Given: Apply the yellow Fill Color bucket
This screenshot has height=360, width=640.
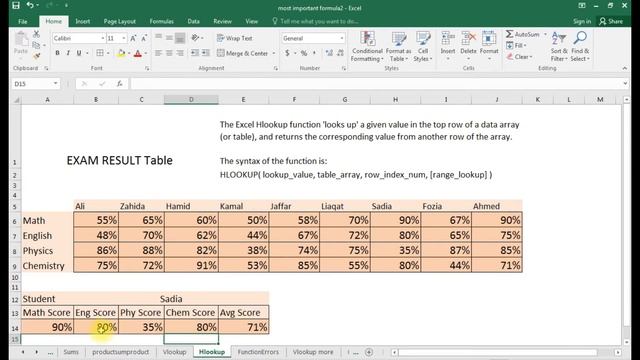Looking at the screenshot, I should [x=121, y=53].
